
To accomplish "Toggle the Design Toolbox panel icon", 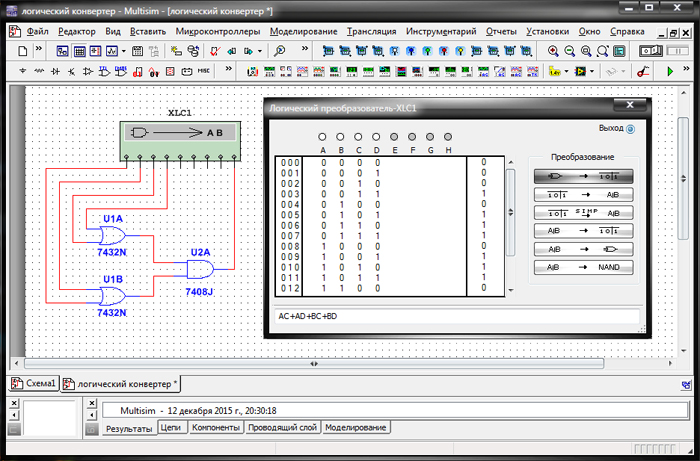I will [62, 51].
